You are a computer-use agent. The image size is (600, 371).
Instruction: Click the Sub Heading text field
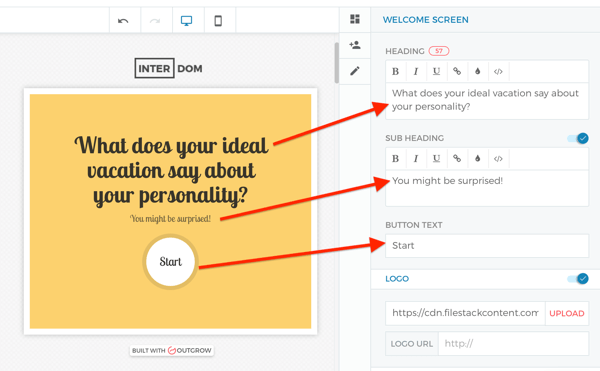point(487,188)
